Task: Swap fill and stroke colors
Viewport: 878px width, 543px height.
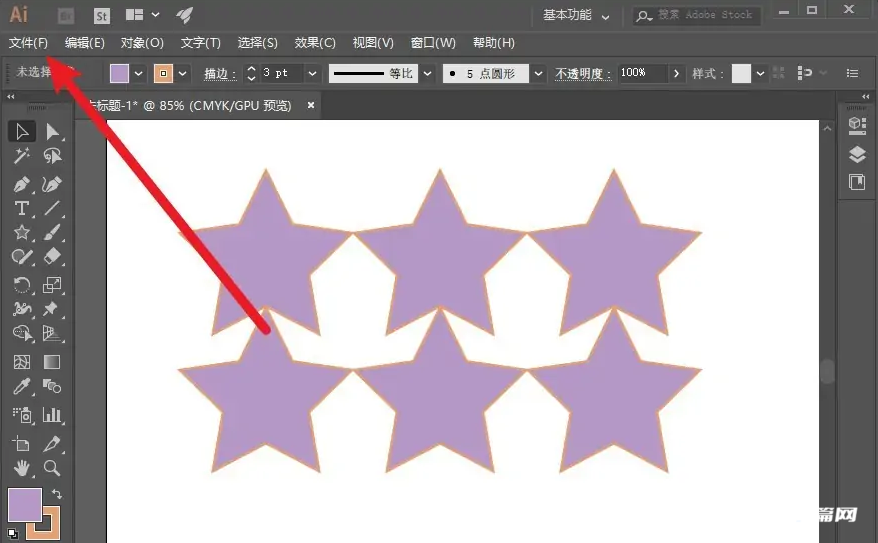Action: (x=57, y=494)
